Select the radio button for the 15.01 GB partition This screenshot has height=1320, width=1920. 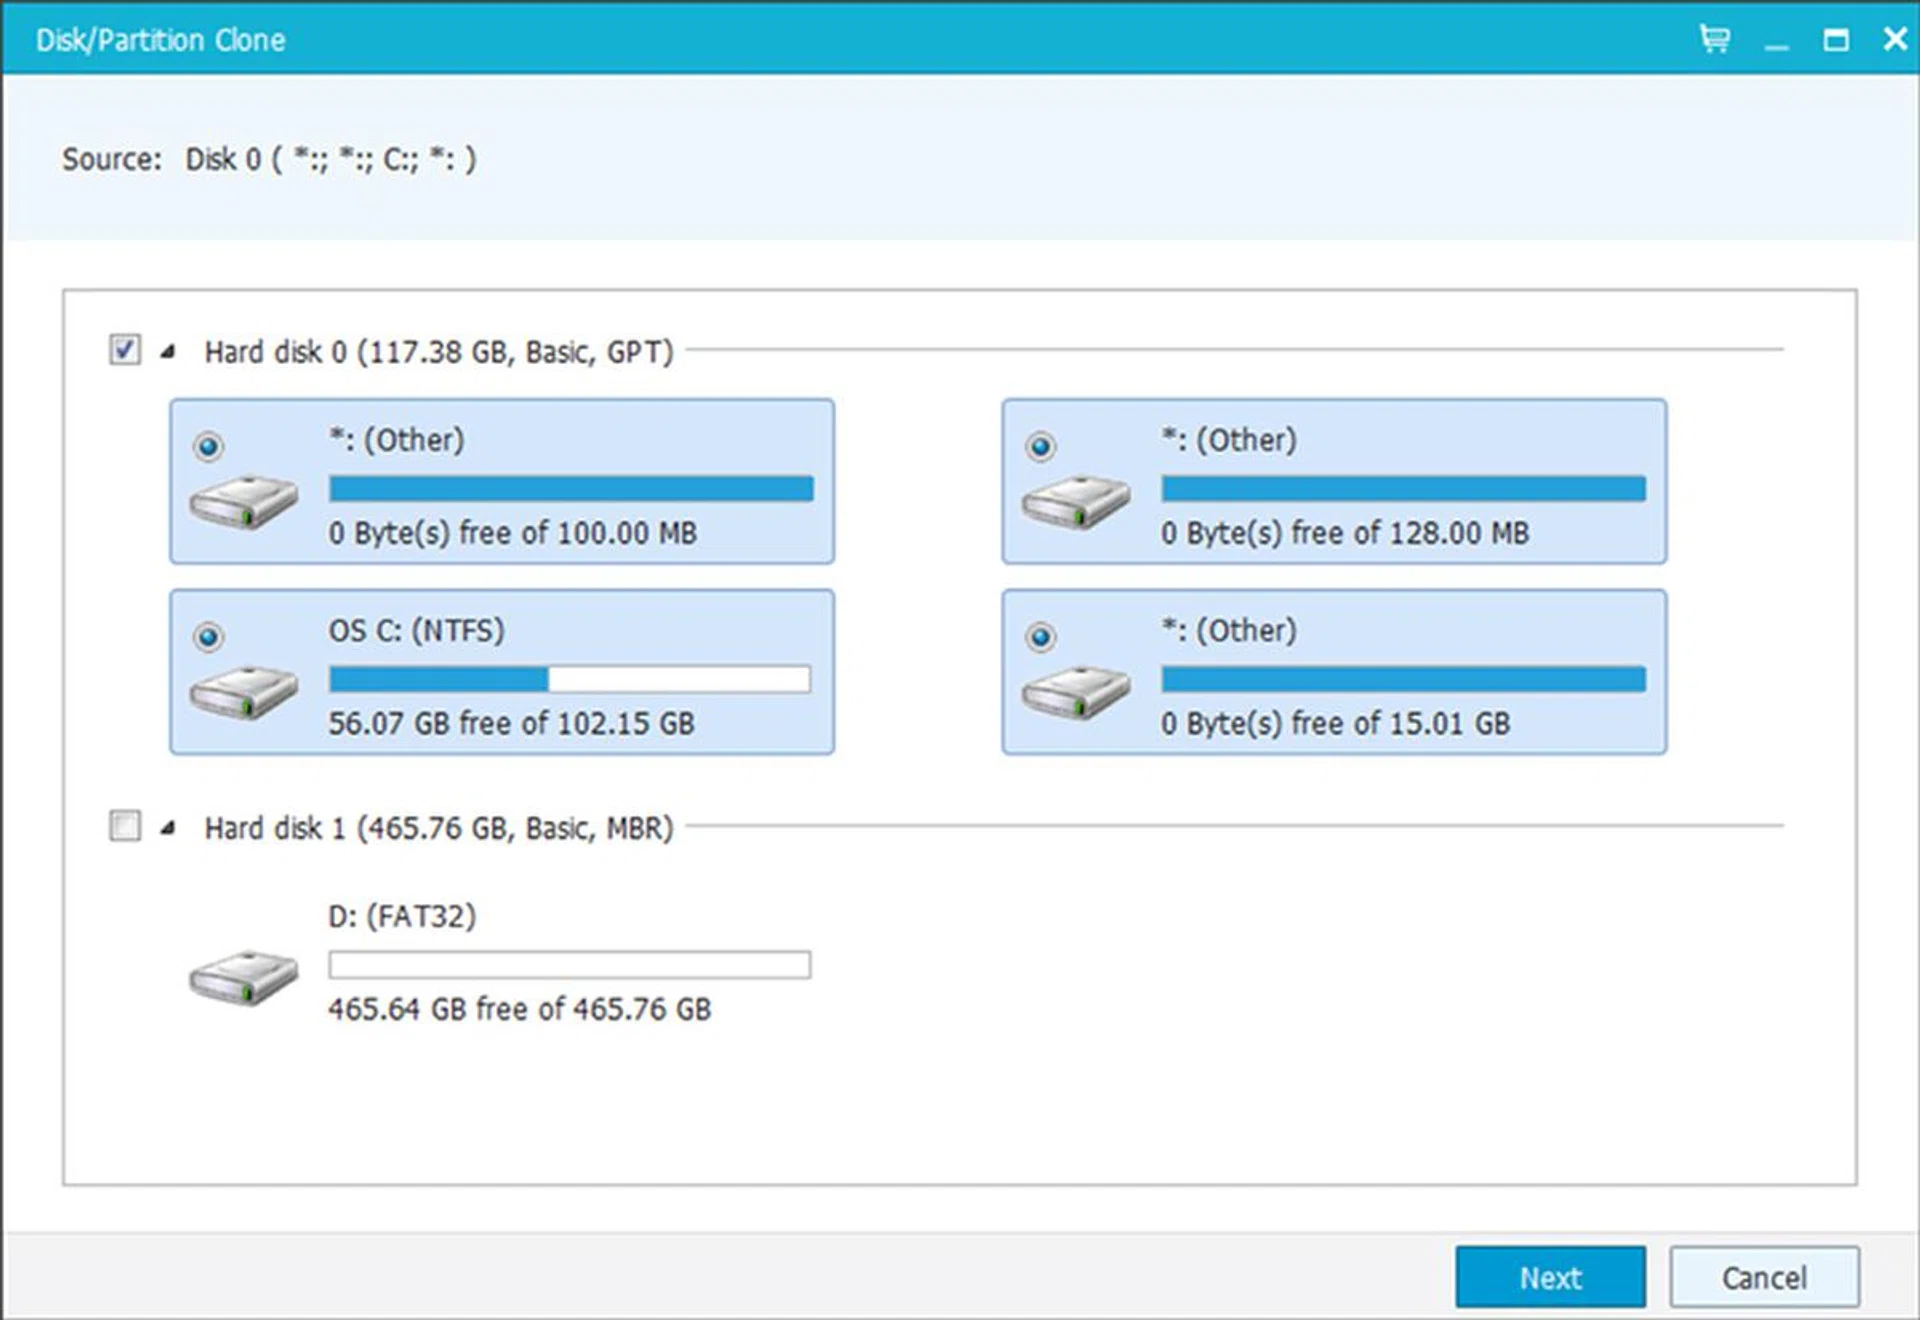pos(1041,637)
